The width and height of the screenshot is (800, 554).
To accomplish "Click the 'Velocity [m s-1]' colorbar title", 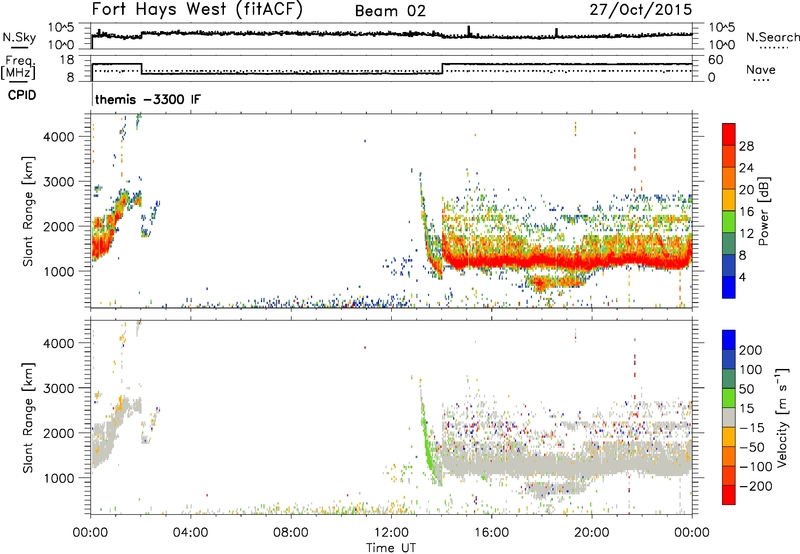I will click(782, 417).
